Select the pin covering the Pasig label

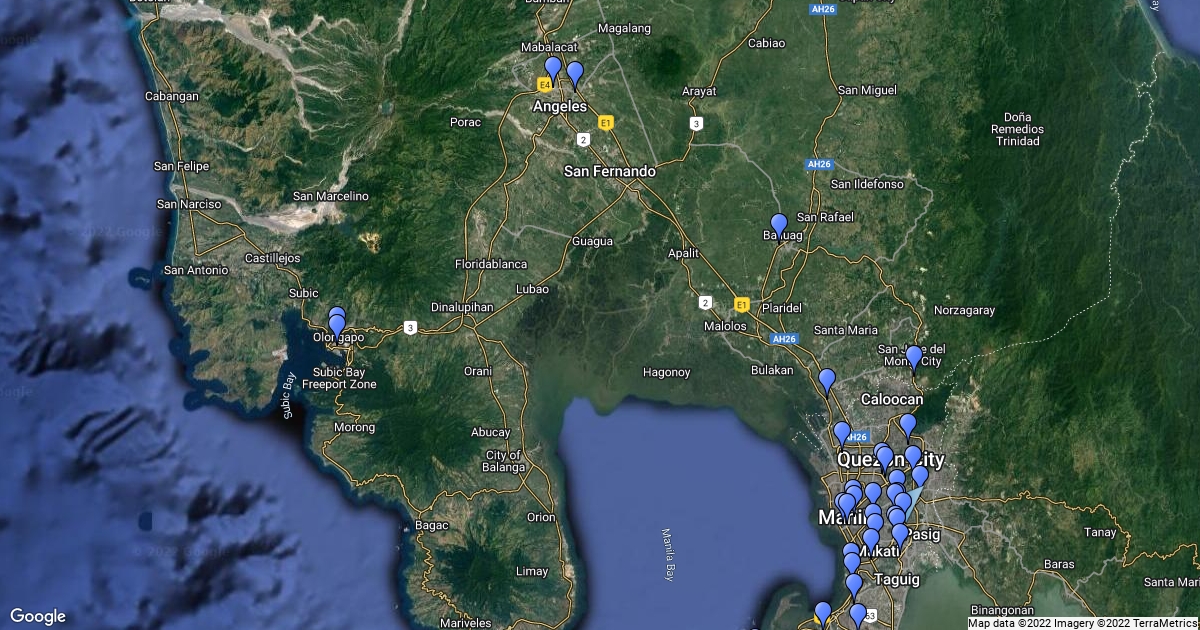(899, 535)
